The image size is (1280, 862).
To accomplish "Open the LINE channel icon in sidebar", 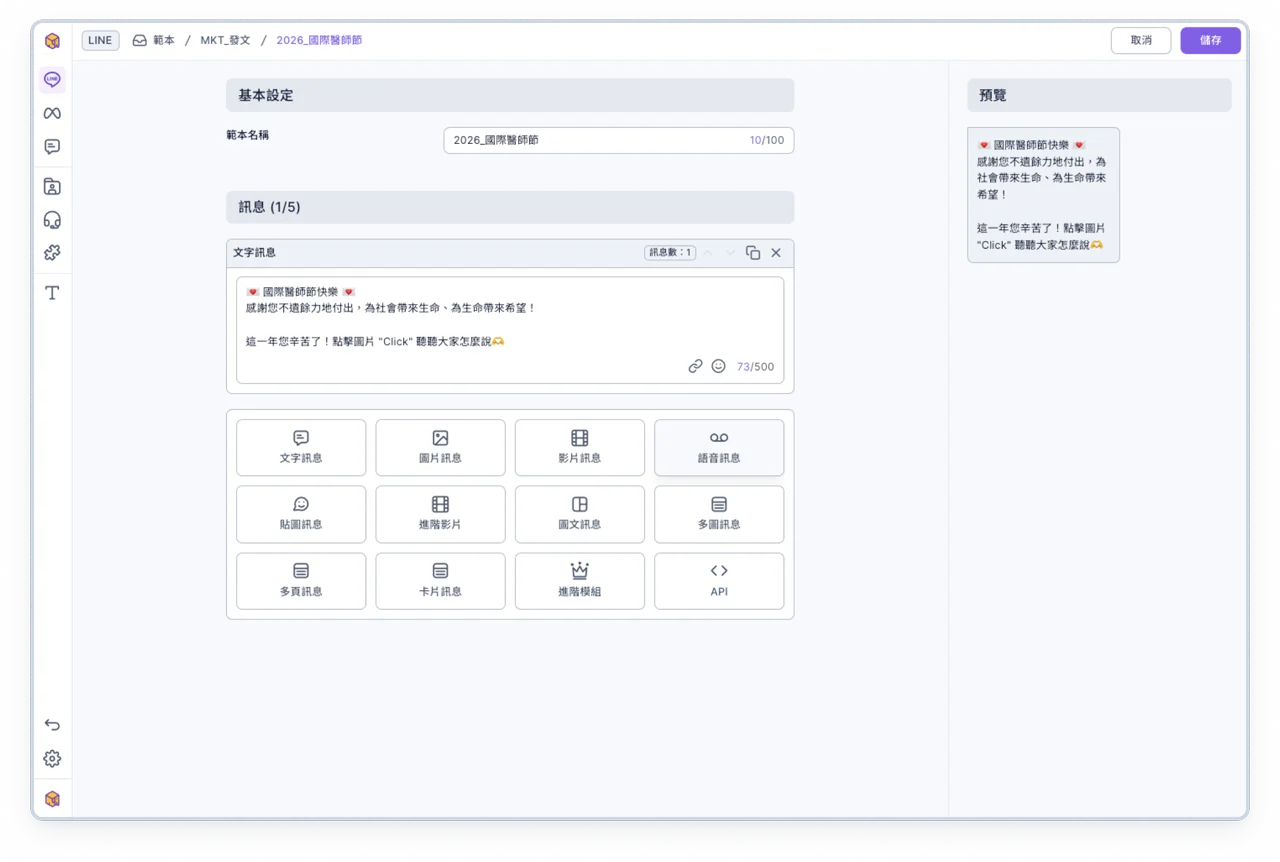I will (x=52, y=79).
